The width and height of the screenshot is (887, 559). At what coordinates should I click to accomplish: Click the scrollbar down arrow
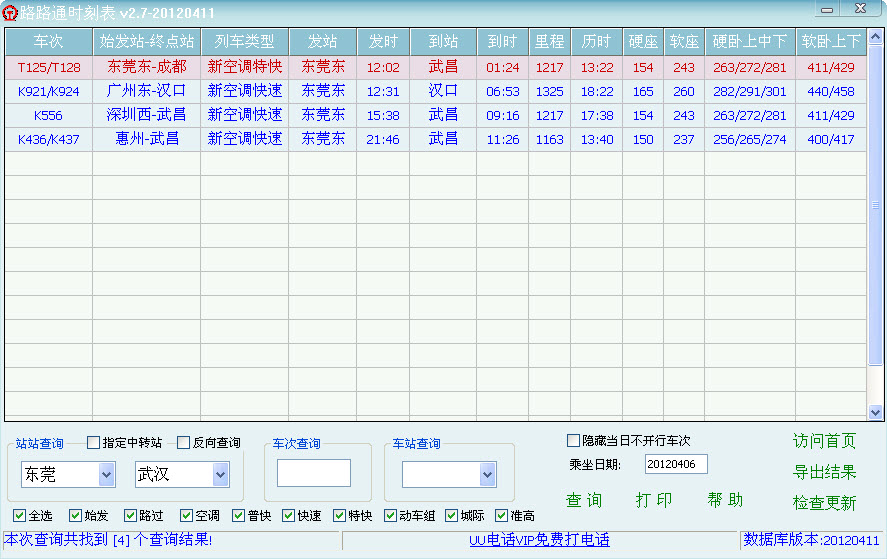click(x=875, y=413)
